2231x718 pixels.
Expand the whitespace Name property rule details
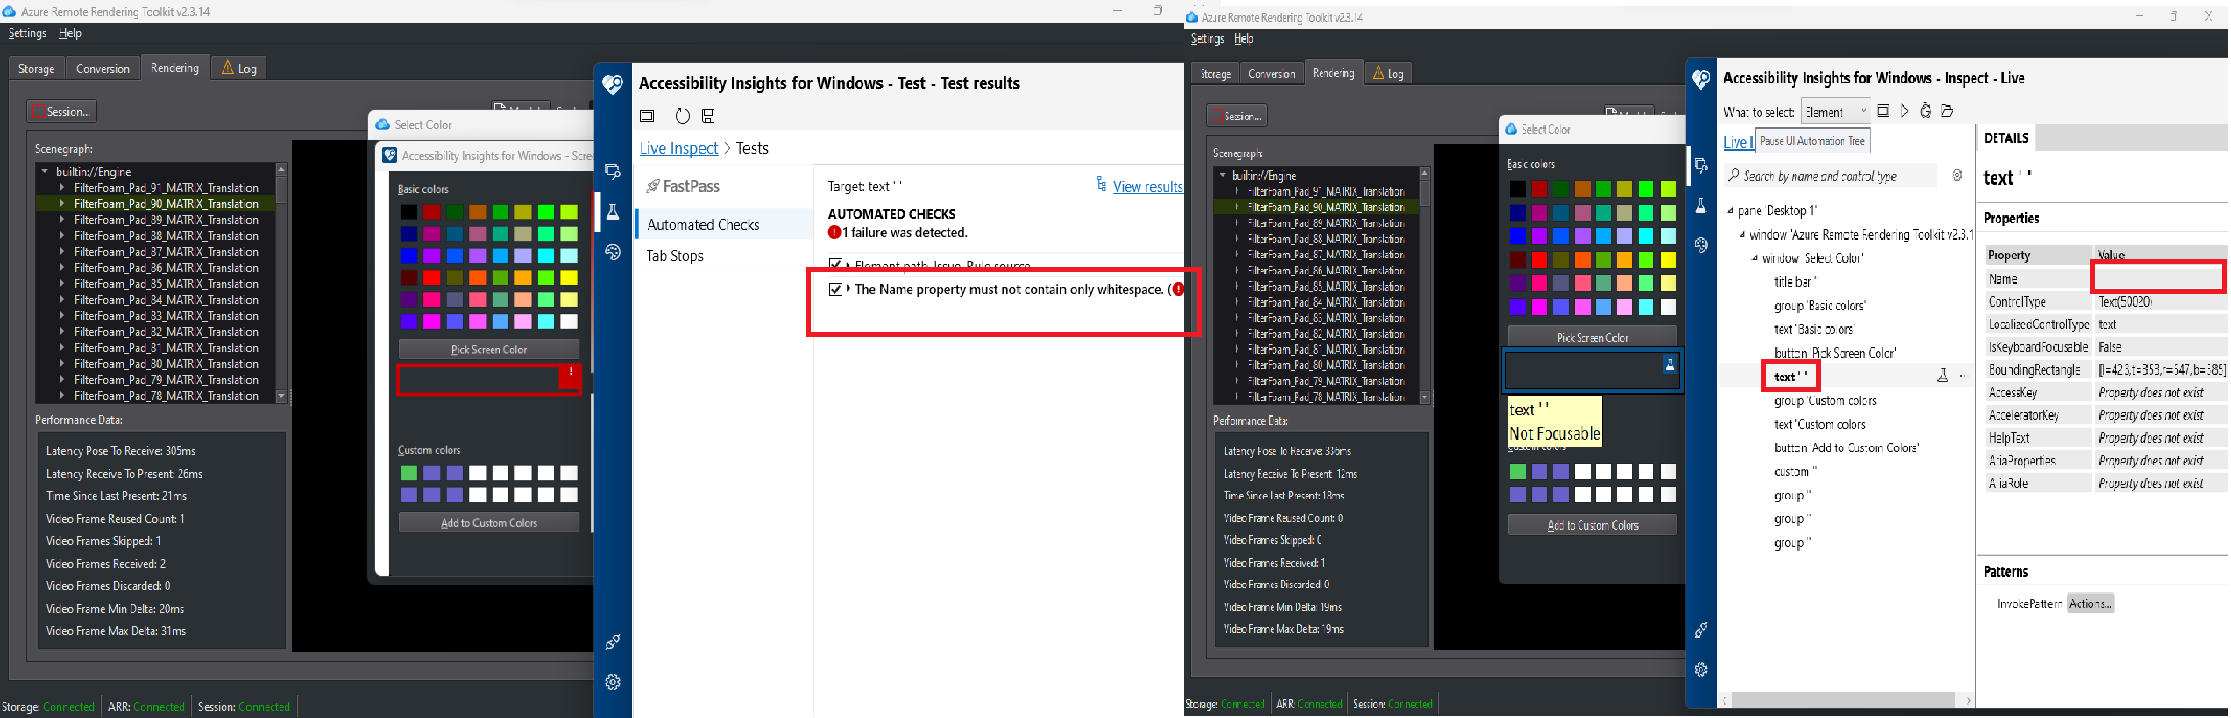pos(849,289)
